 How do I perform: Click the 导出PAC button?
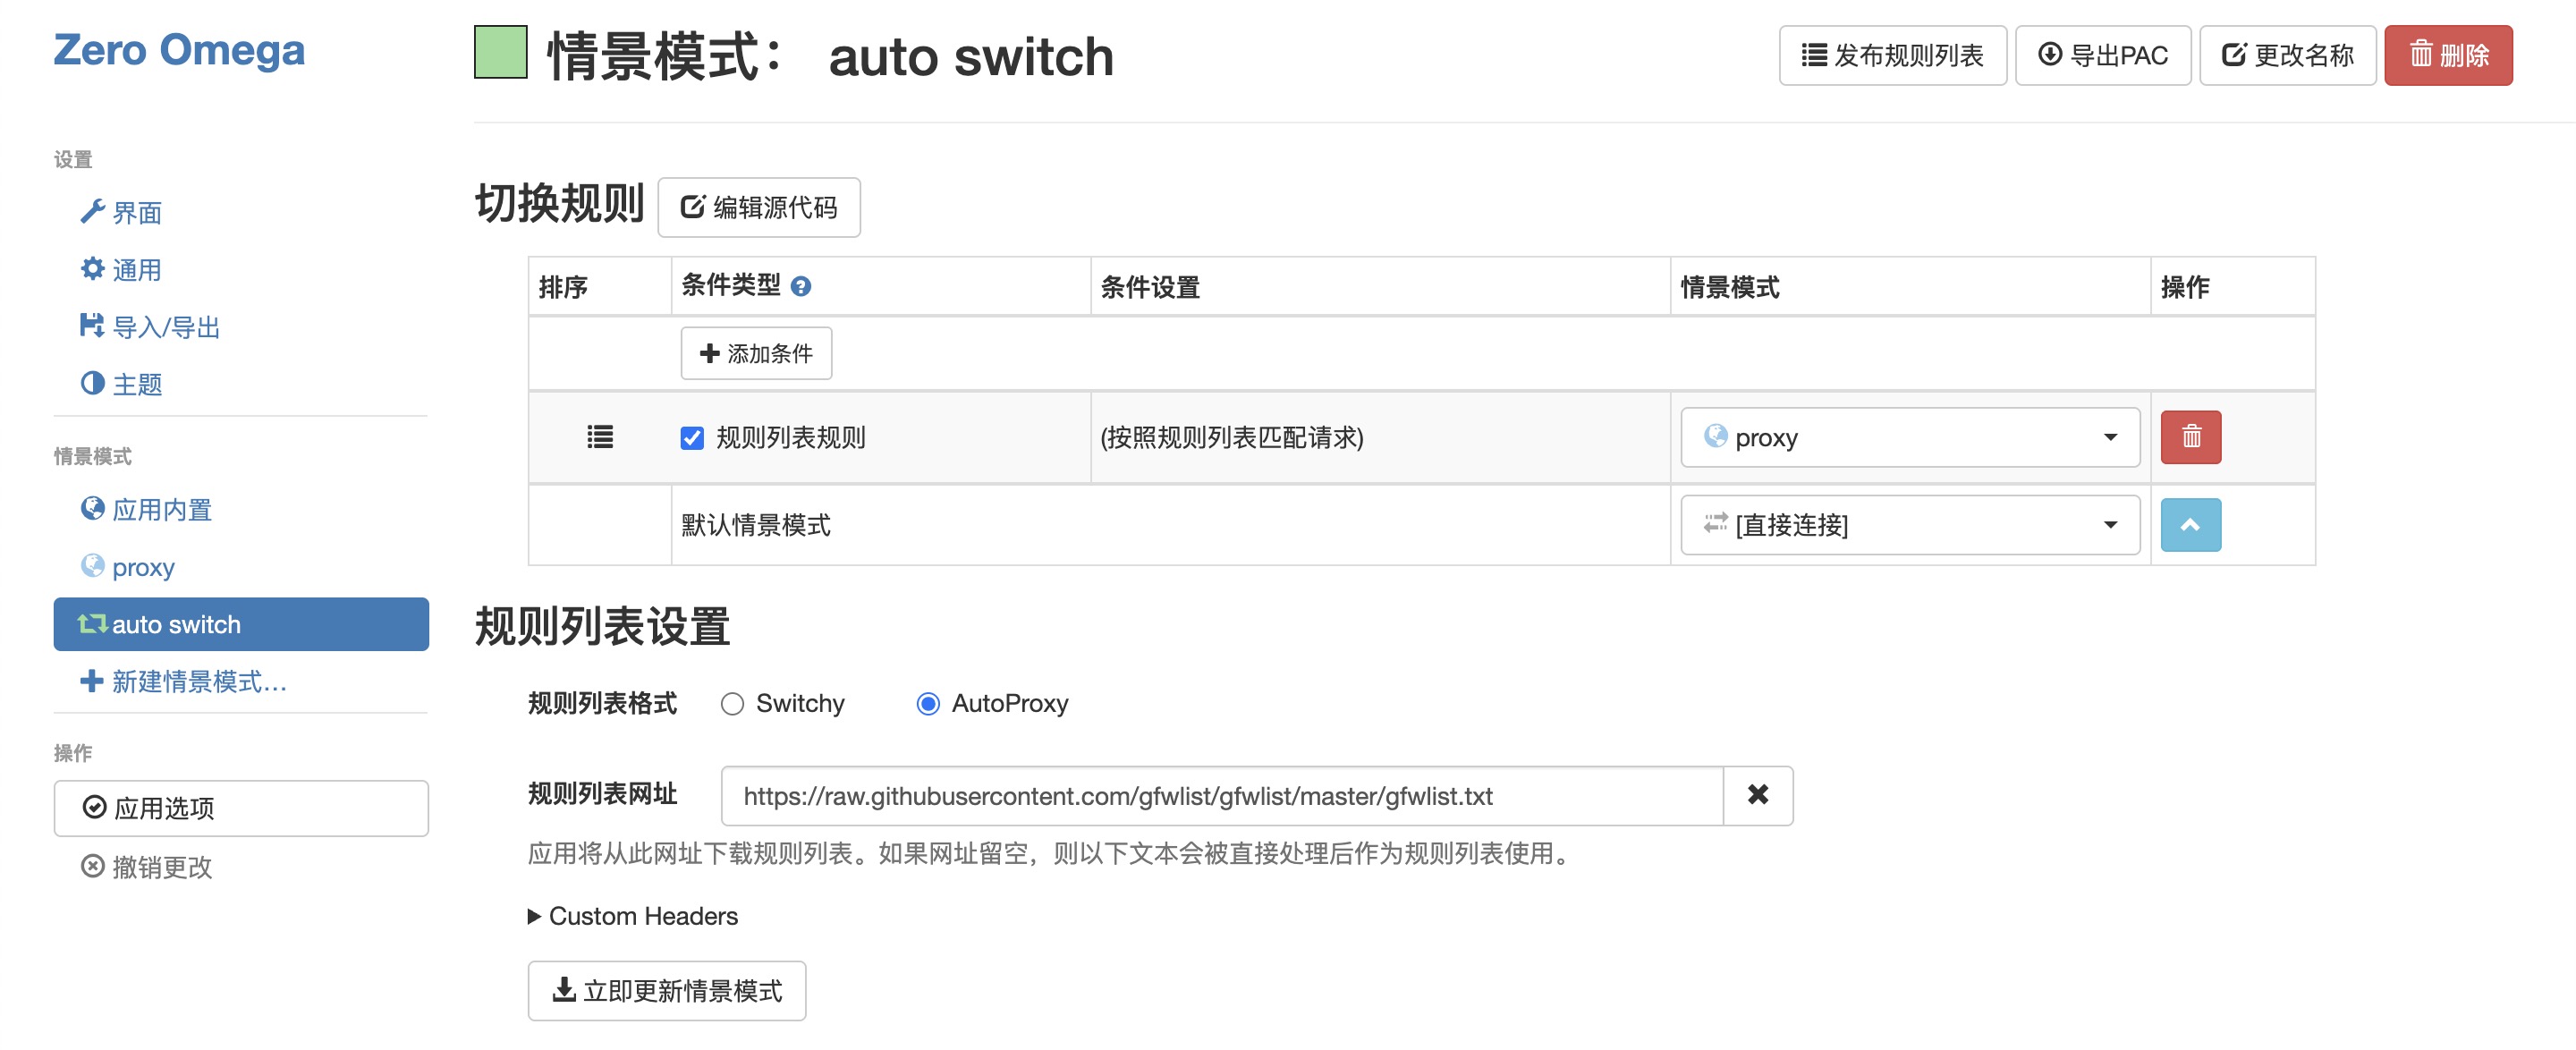[x=2102, y=55]
